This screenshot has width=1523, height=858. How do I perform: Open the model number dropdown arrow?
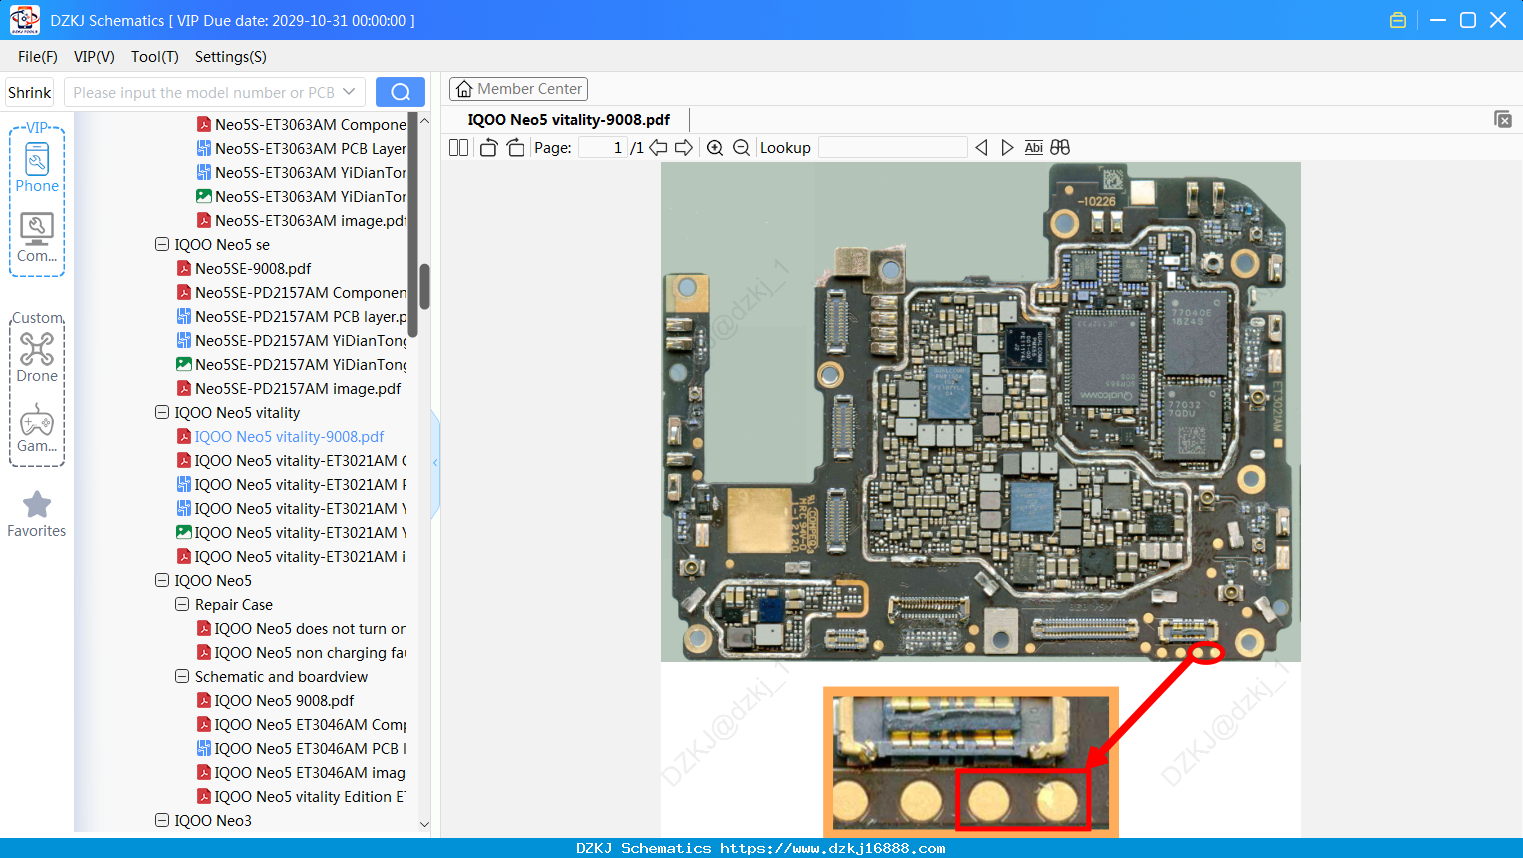(349, 92)
